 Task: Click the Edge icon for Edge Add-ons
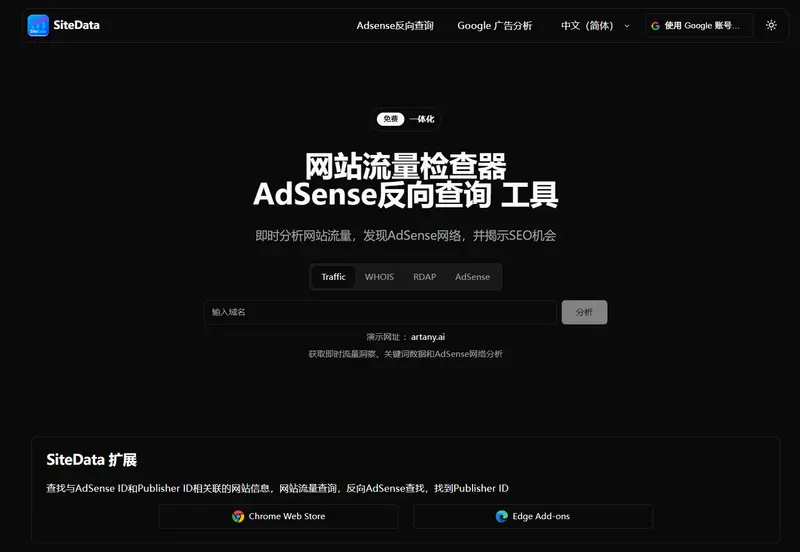502,516
